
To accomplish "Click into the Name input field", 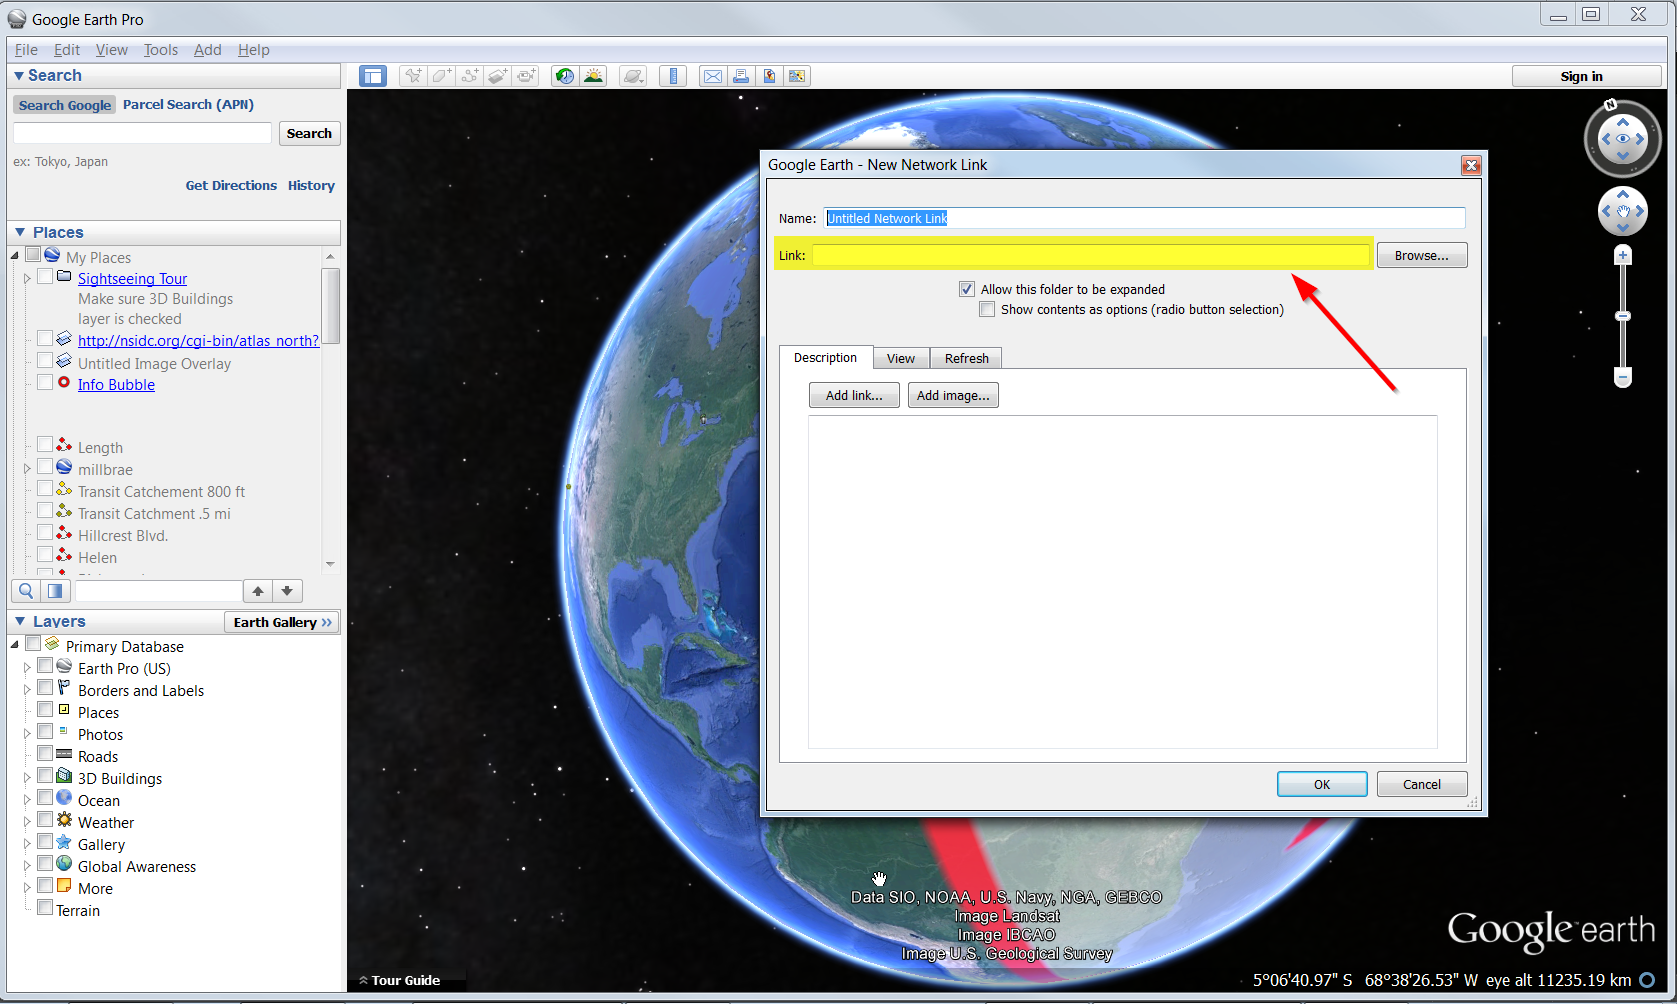I will 1144,218.
